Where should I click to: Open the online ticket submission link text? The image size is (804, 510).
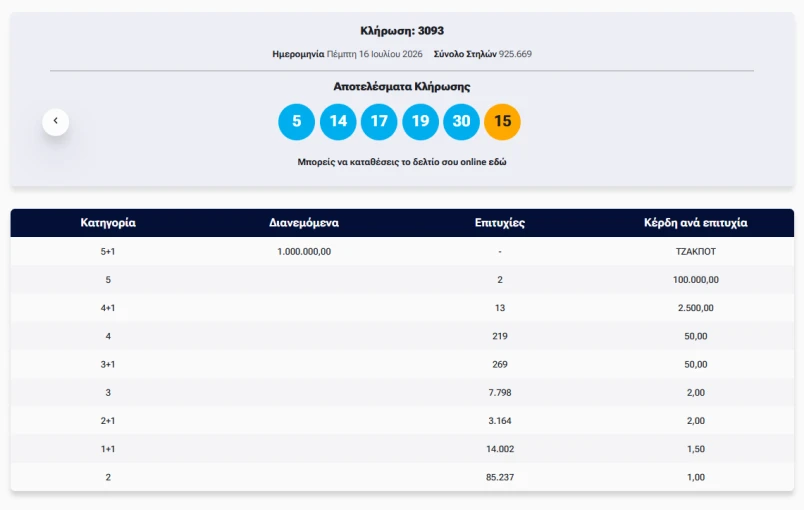click(402, 162)
